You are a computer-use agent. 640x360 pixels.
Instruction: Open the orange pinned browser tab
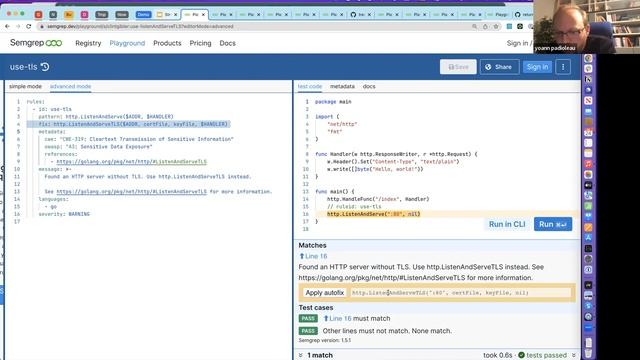coord(69,14)
